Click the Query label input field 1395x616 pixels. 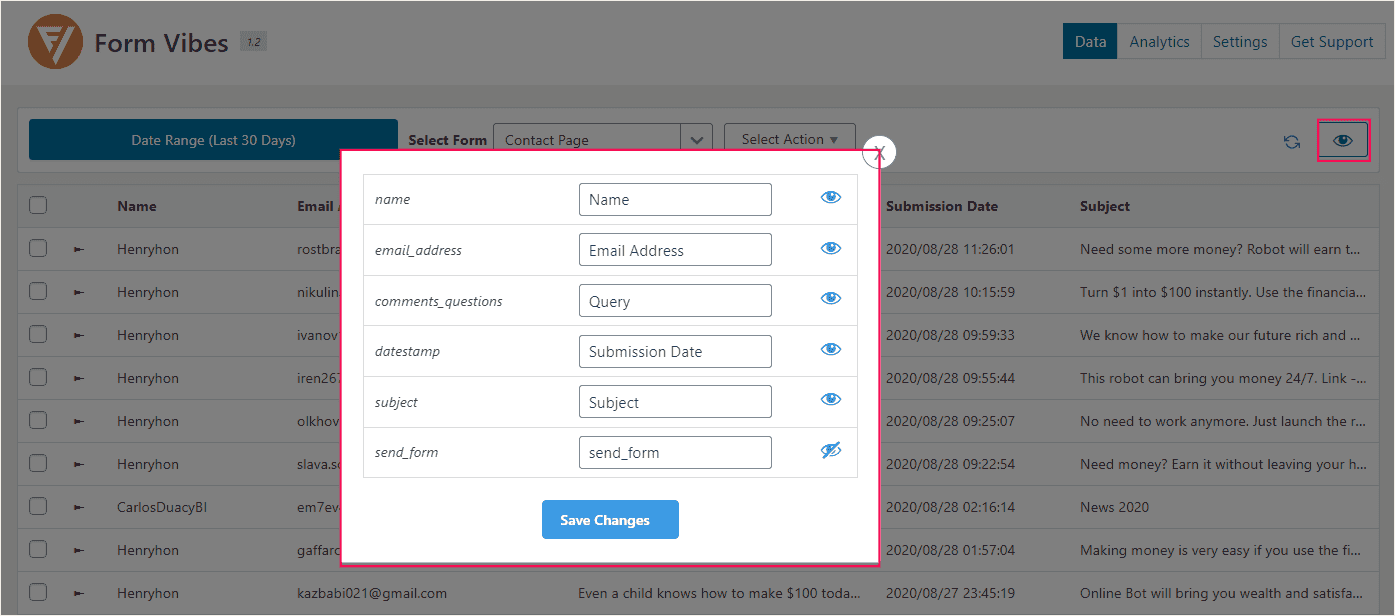[x=675, y=301]
